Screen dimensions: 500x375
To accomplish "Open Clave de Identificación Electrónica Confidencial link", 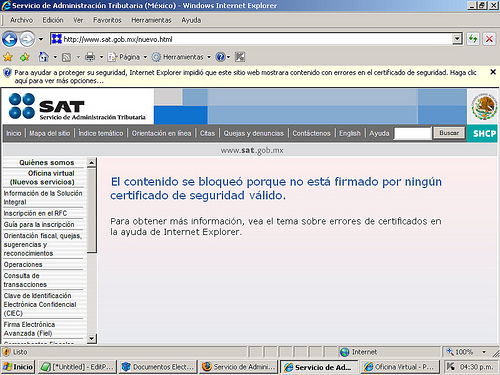I will point(40,304).
